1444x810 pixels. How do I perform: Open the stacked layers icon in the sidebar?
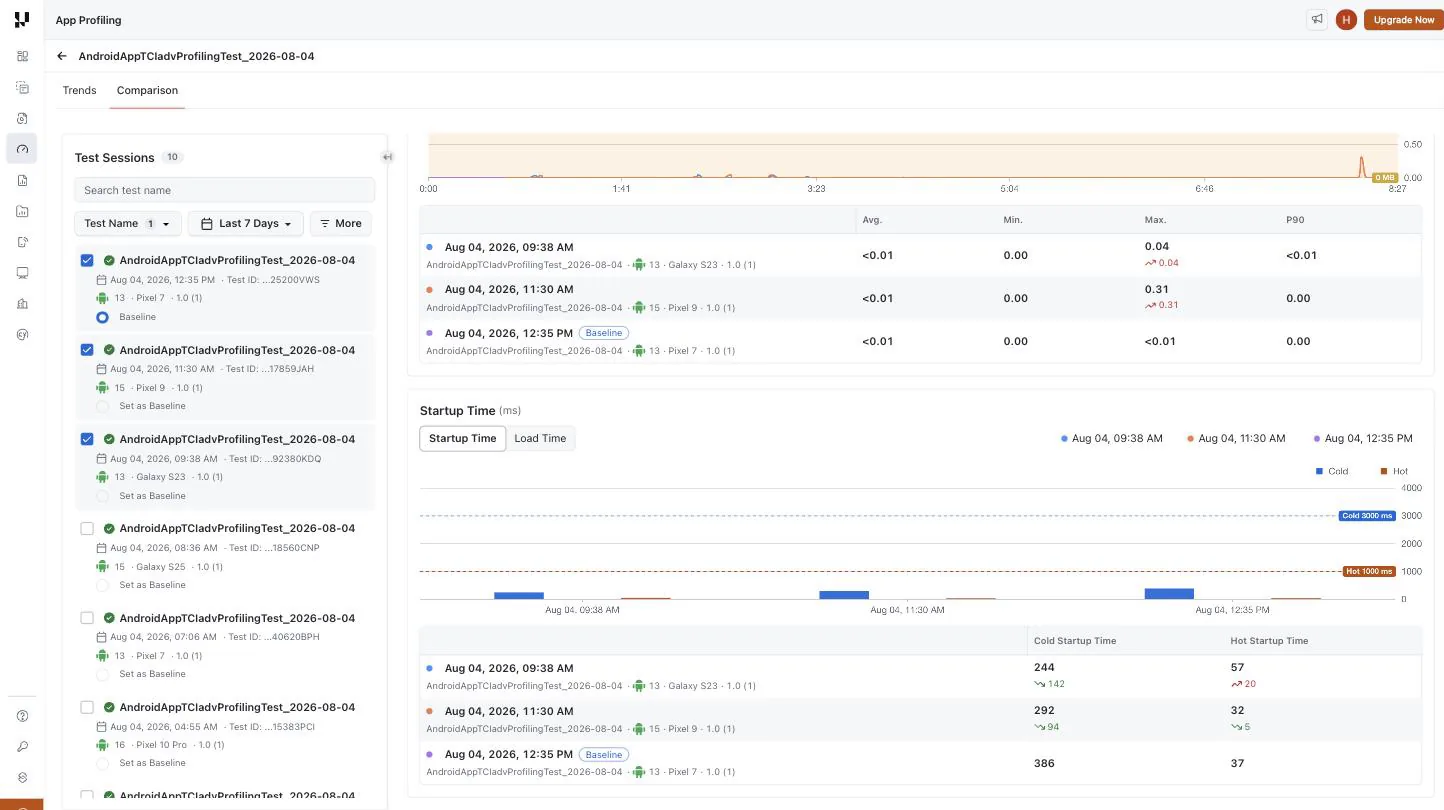[x=22, y=778]
